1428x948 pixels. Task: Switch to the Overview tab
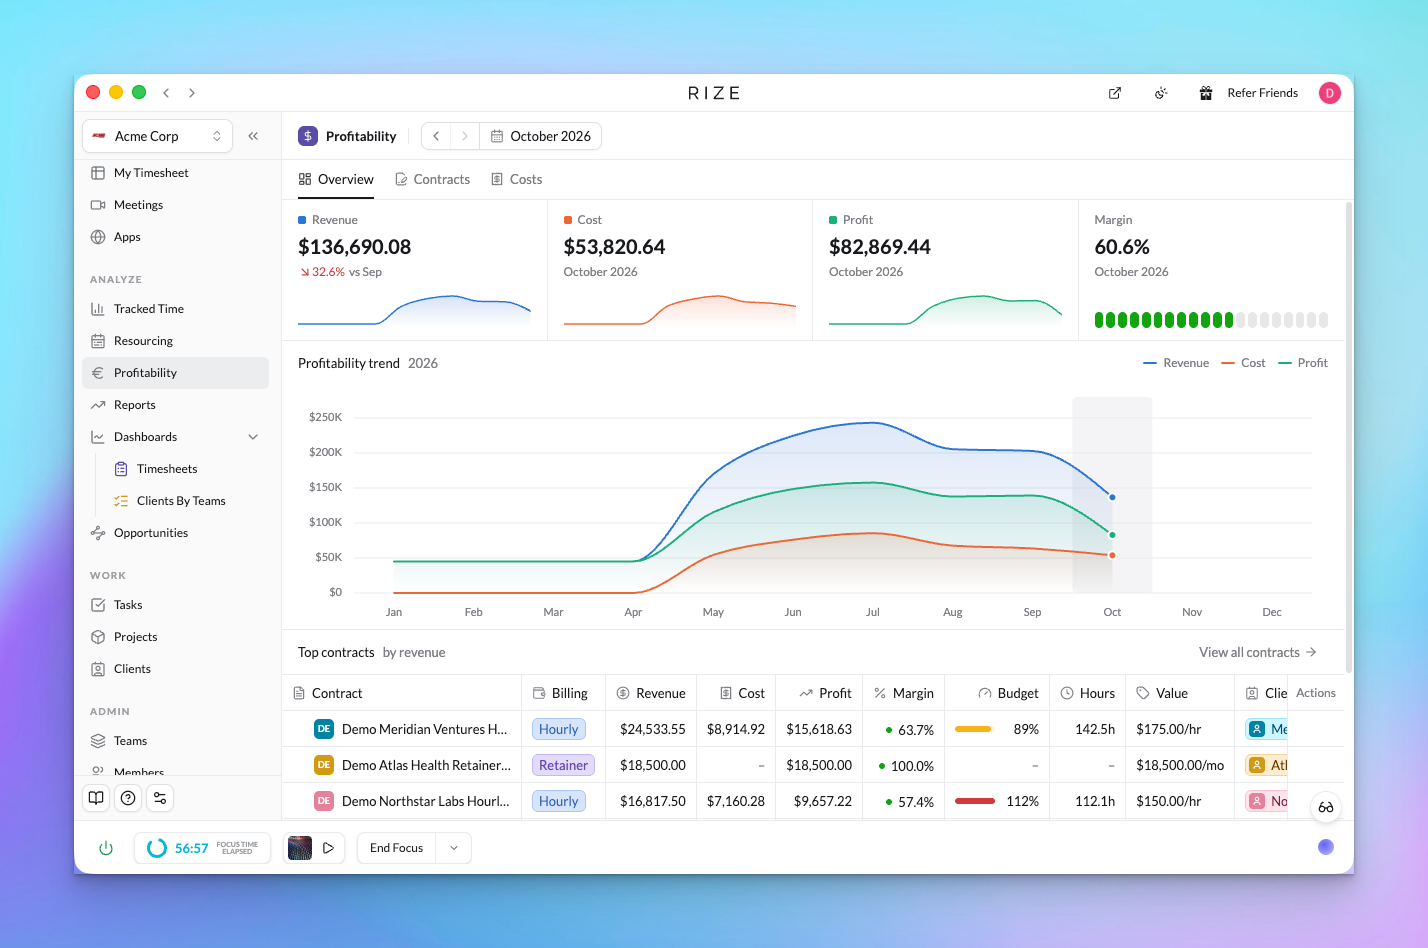(x=336, y=179)
